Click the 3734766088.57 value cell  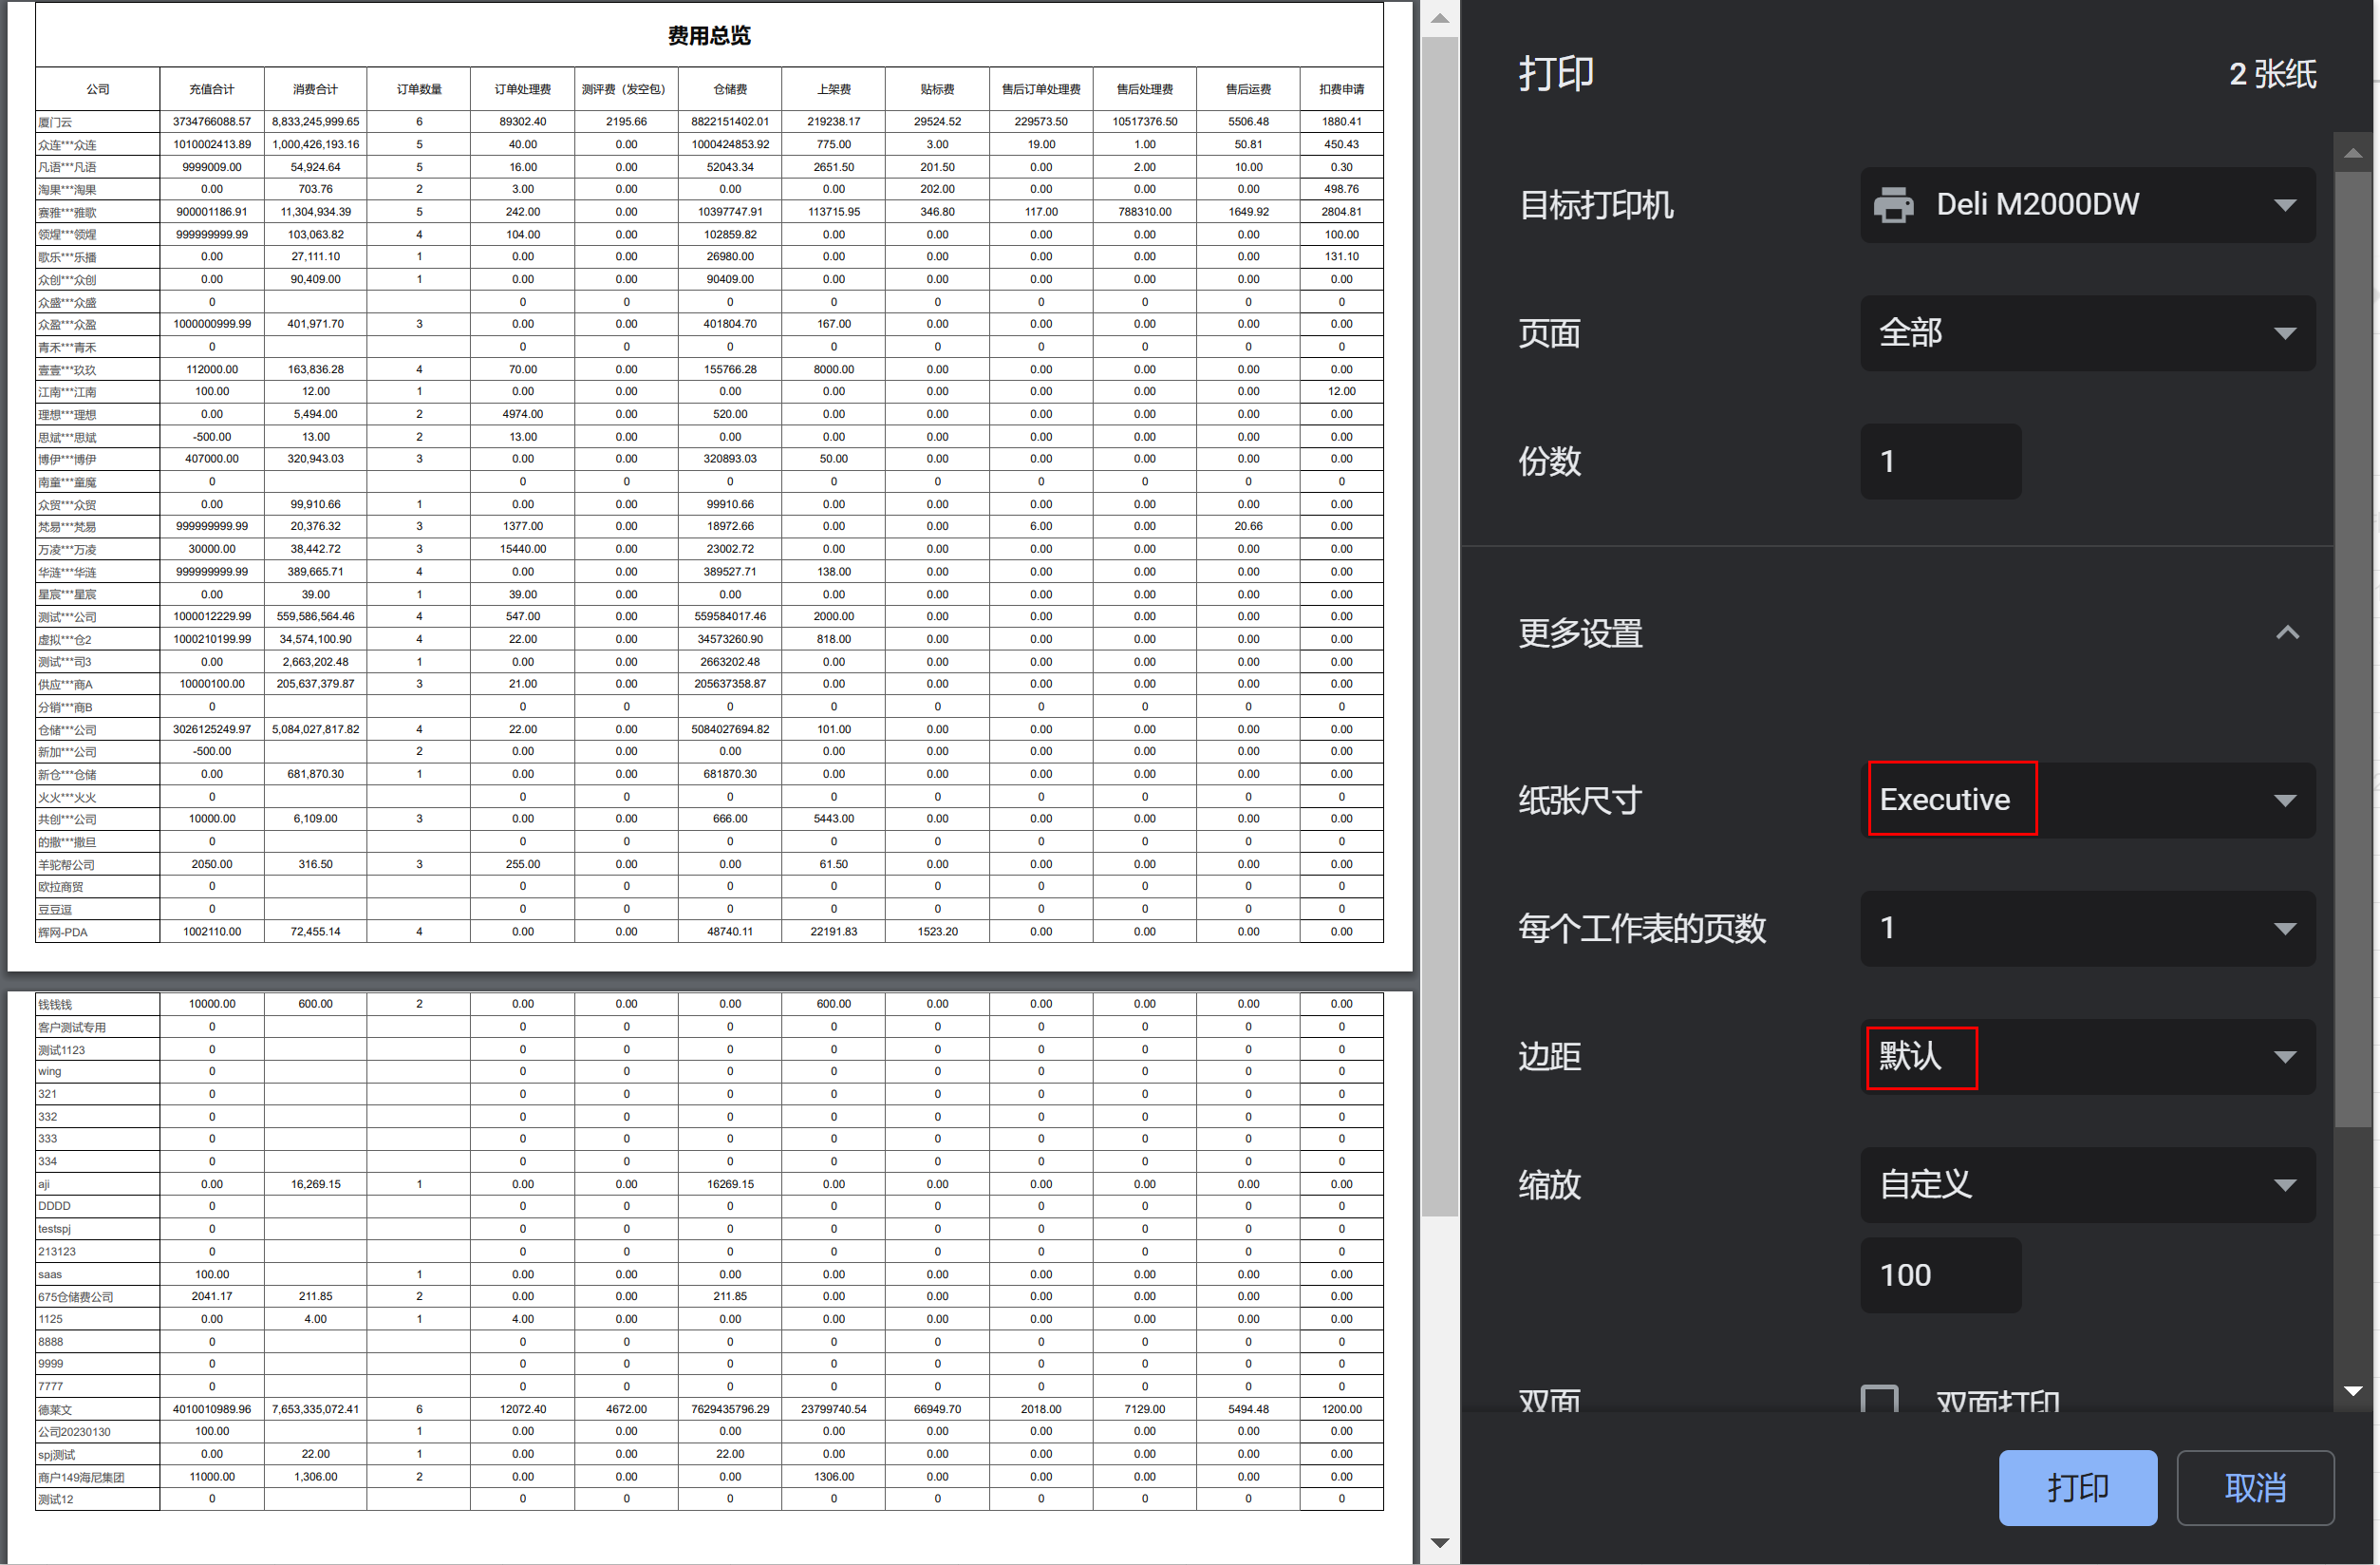(x=212, y=122)
